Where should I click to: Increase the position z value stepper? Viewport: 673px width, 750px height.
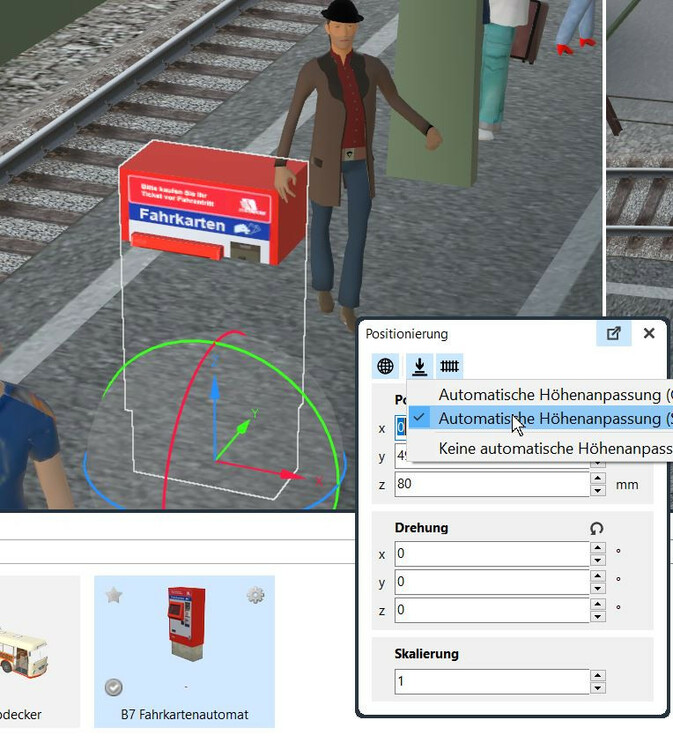coord(598,479)
